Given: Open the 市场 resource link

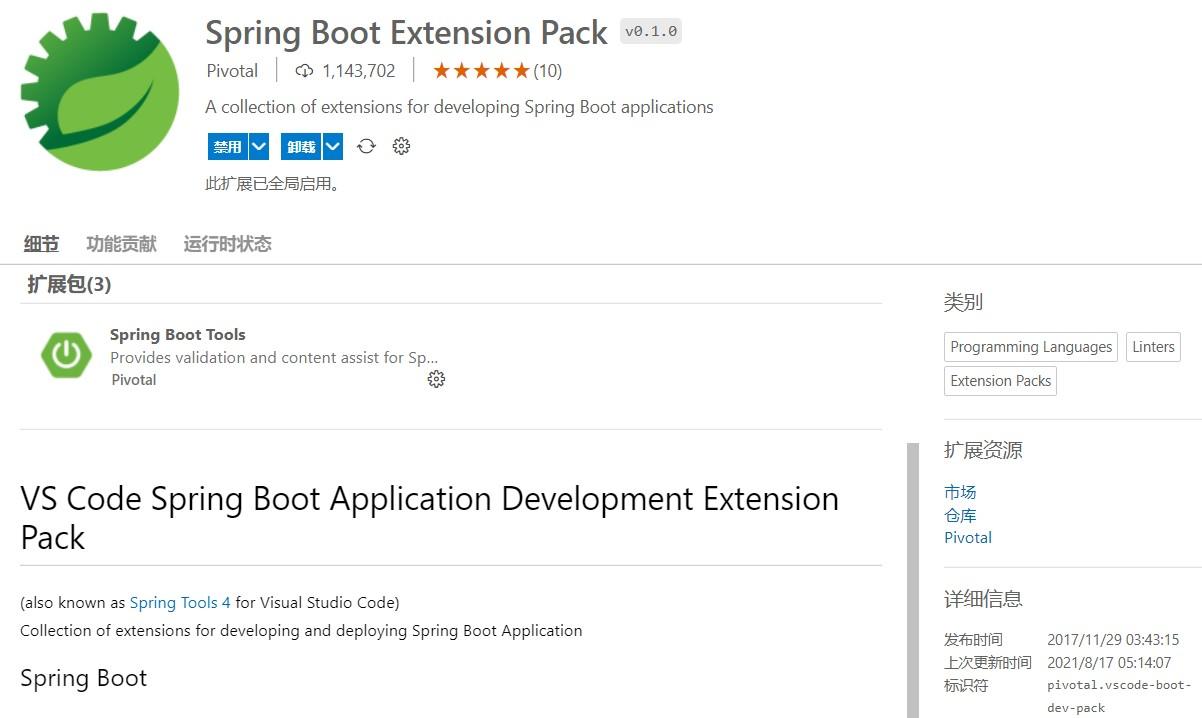Looking at the screenshot, I should click(960, 492).
